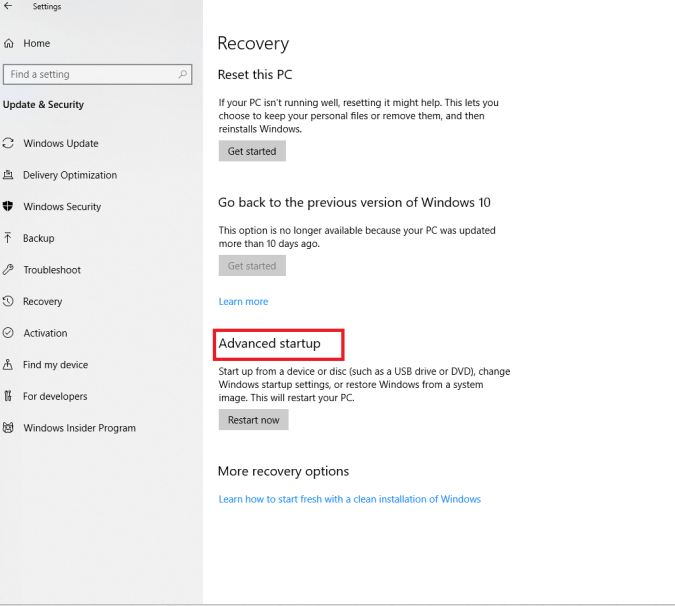Viewport: 675px width, 606px height.
Task: Open Windows Insider Program settings
Action: click(80, 428)
